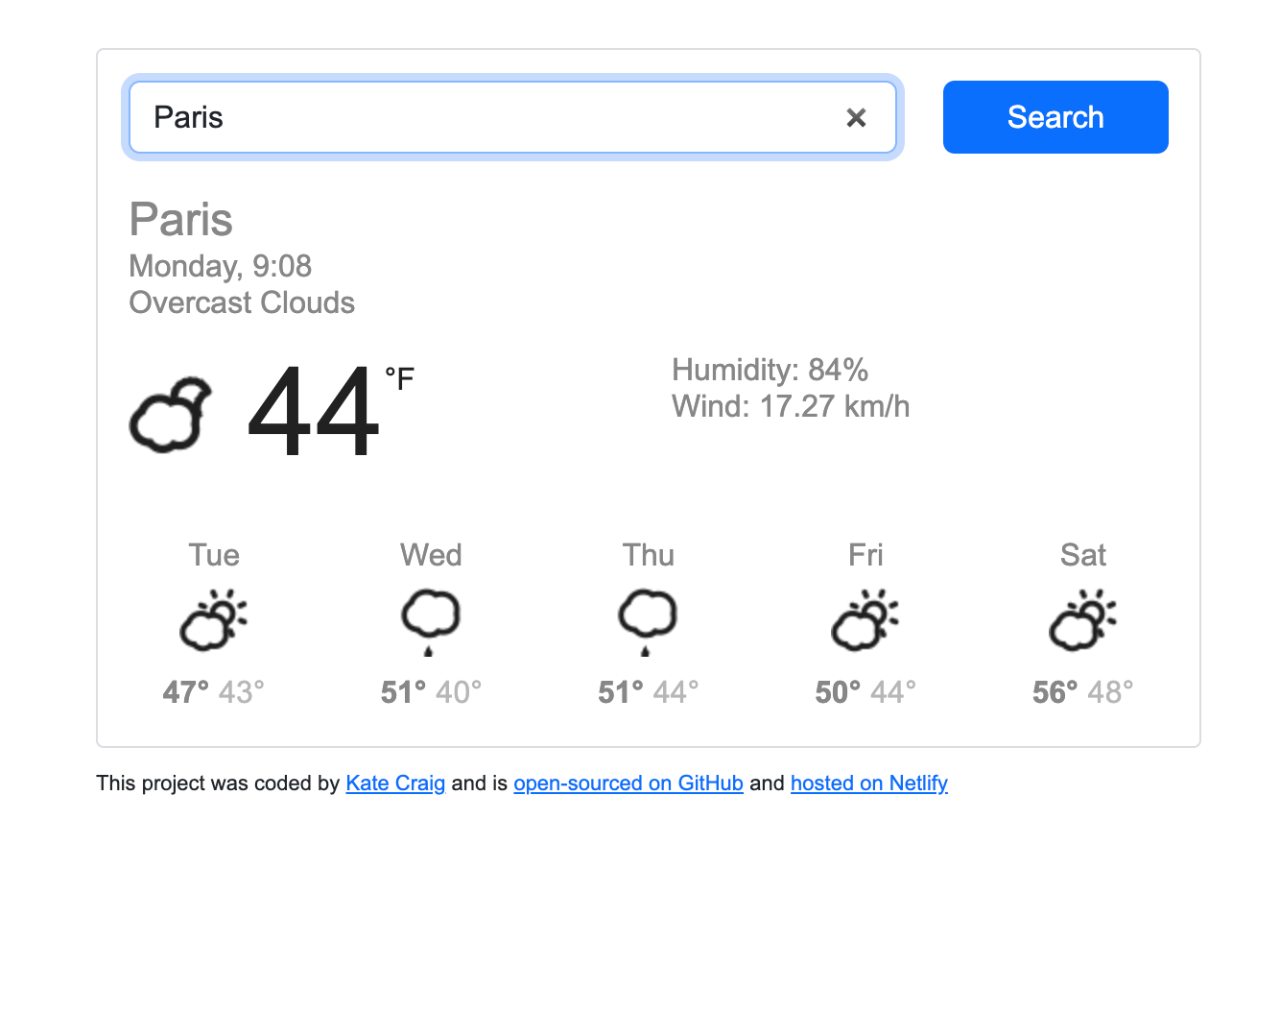Image resolution: width=1280 pixels, height=1024 pixels.
Task: Click the Wind speed value
Action: pyautogui.click(x=790, y=406)
